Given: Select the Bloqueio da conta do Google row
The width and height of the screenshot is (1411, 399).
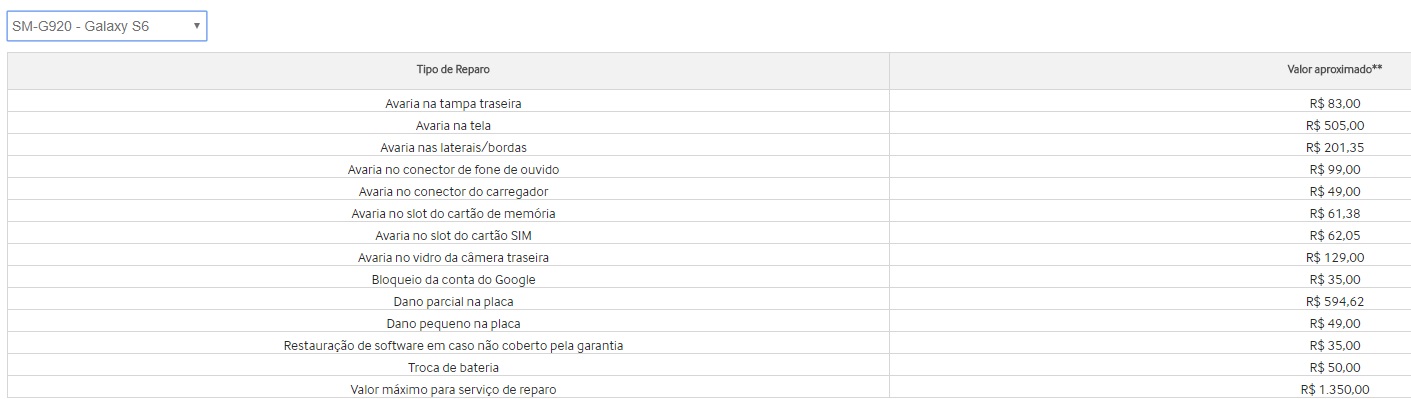Looking at the screenshot, I should (x=706, y=279).
